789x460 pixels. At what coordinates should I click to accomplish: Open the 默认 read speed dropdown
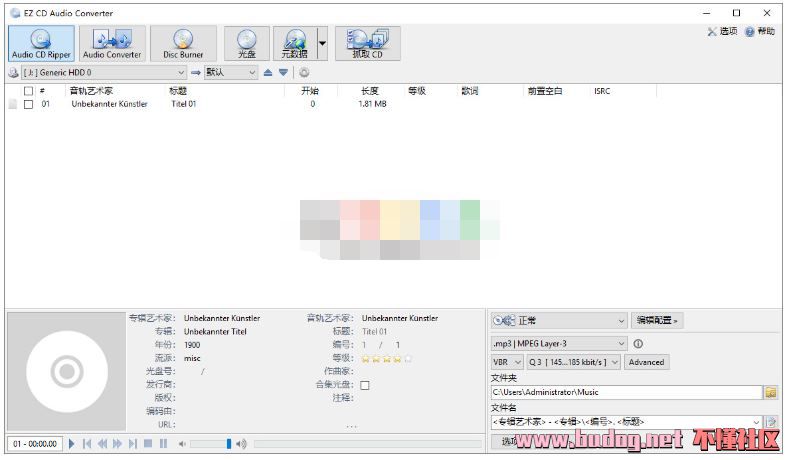(231, 72)
